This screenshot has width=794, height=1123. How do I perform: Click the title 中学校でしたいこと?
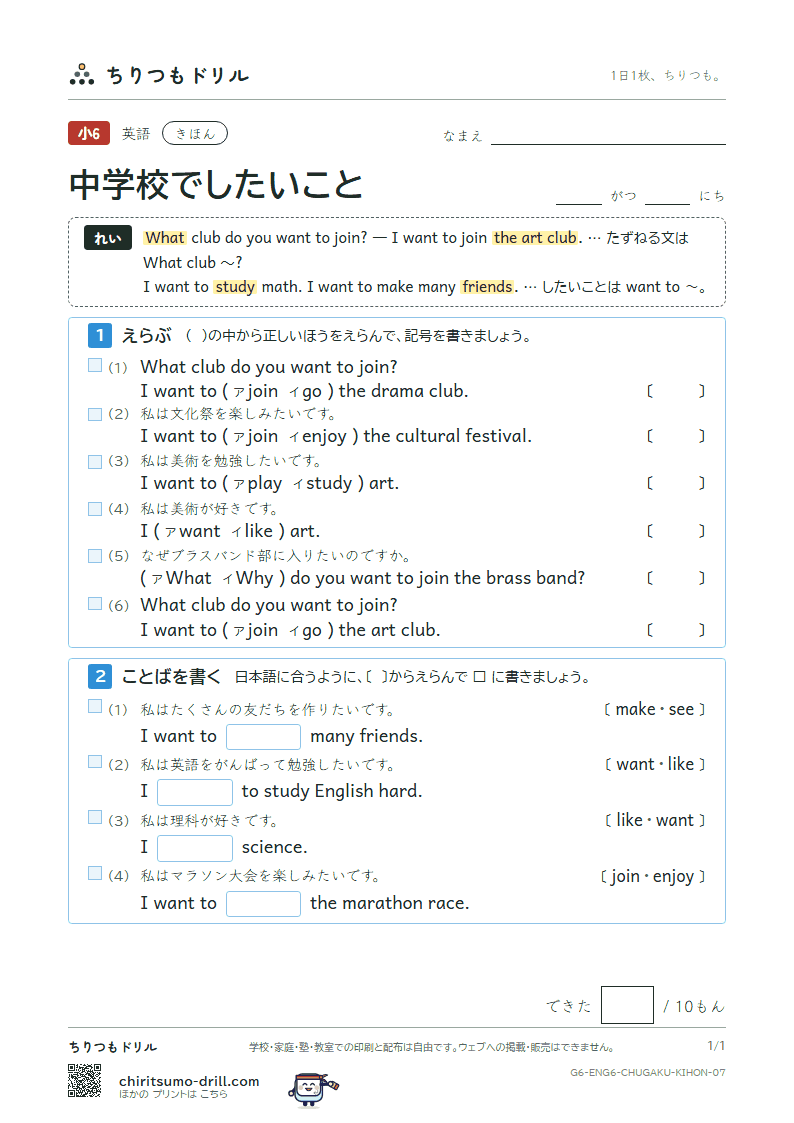pos(216,185)
